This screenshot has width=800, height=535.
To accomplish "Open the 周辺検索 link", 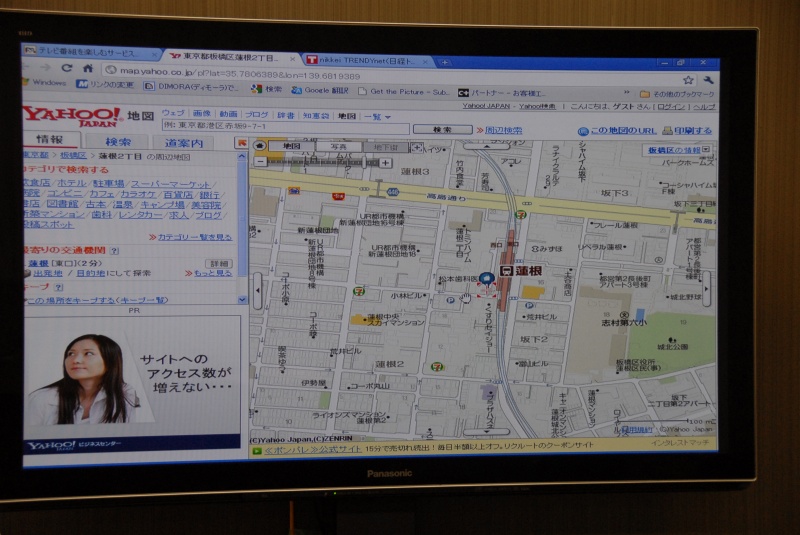I will (503, 130).
